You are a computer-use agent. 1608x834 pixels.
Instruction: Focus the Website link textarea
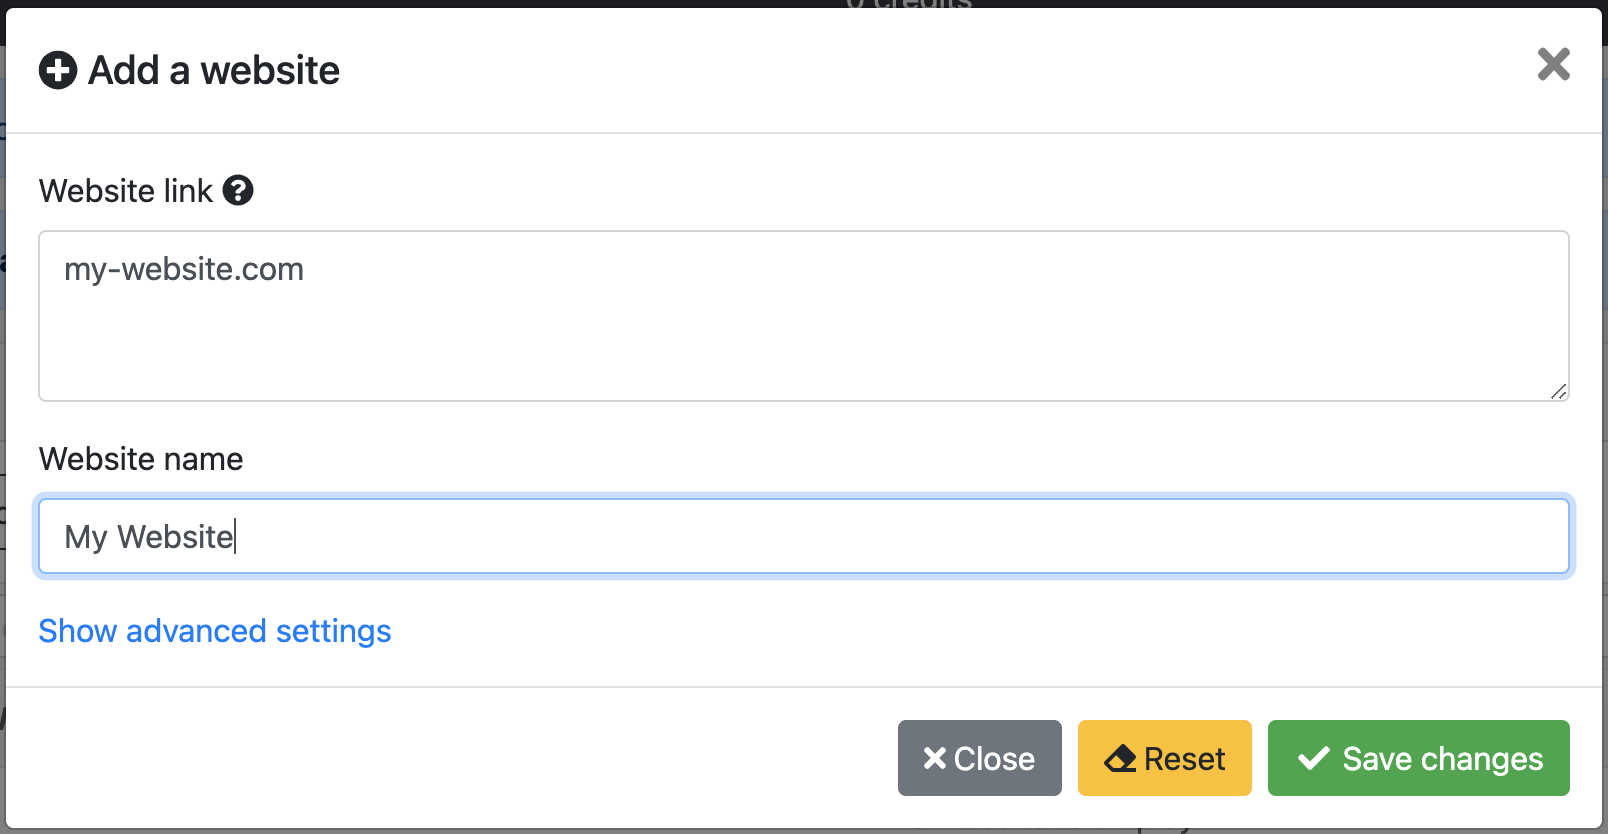804,316
